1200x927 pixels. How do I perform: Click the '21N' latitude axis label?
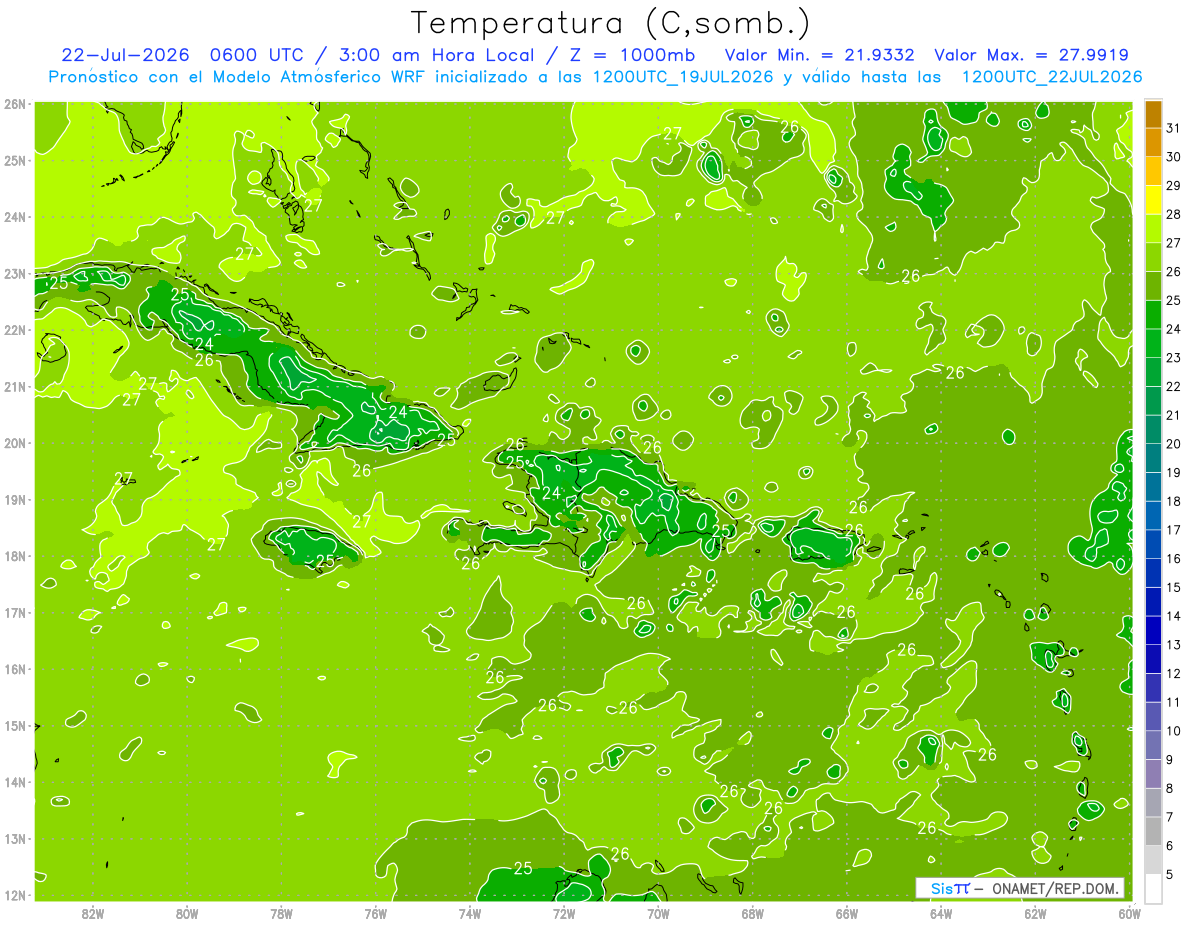pyautogui.click(x=15, y=387)
